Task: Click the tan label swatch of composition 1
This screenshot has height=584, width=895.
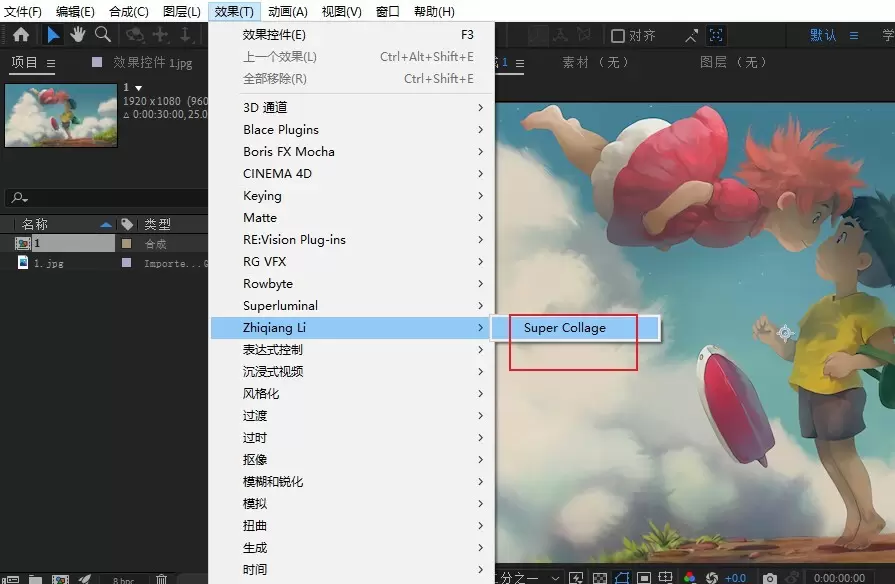Action: [x=127, y=244]
